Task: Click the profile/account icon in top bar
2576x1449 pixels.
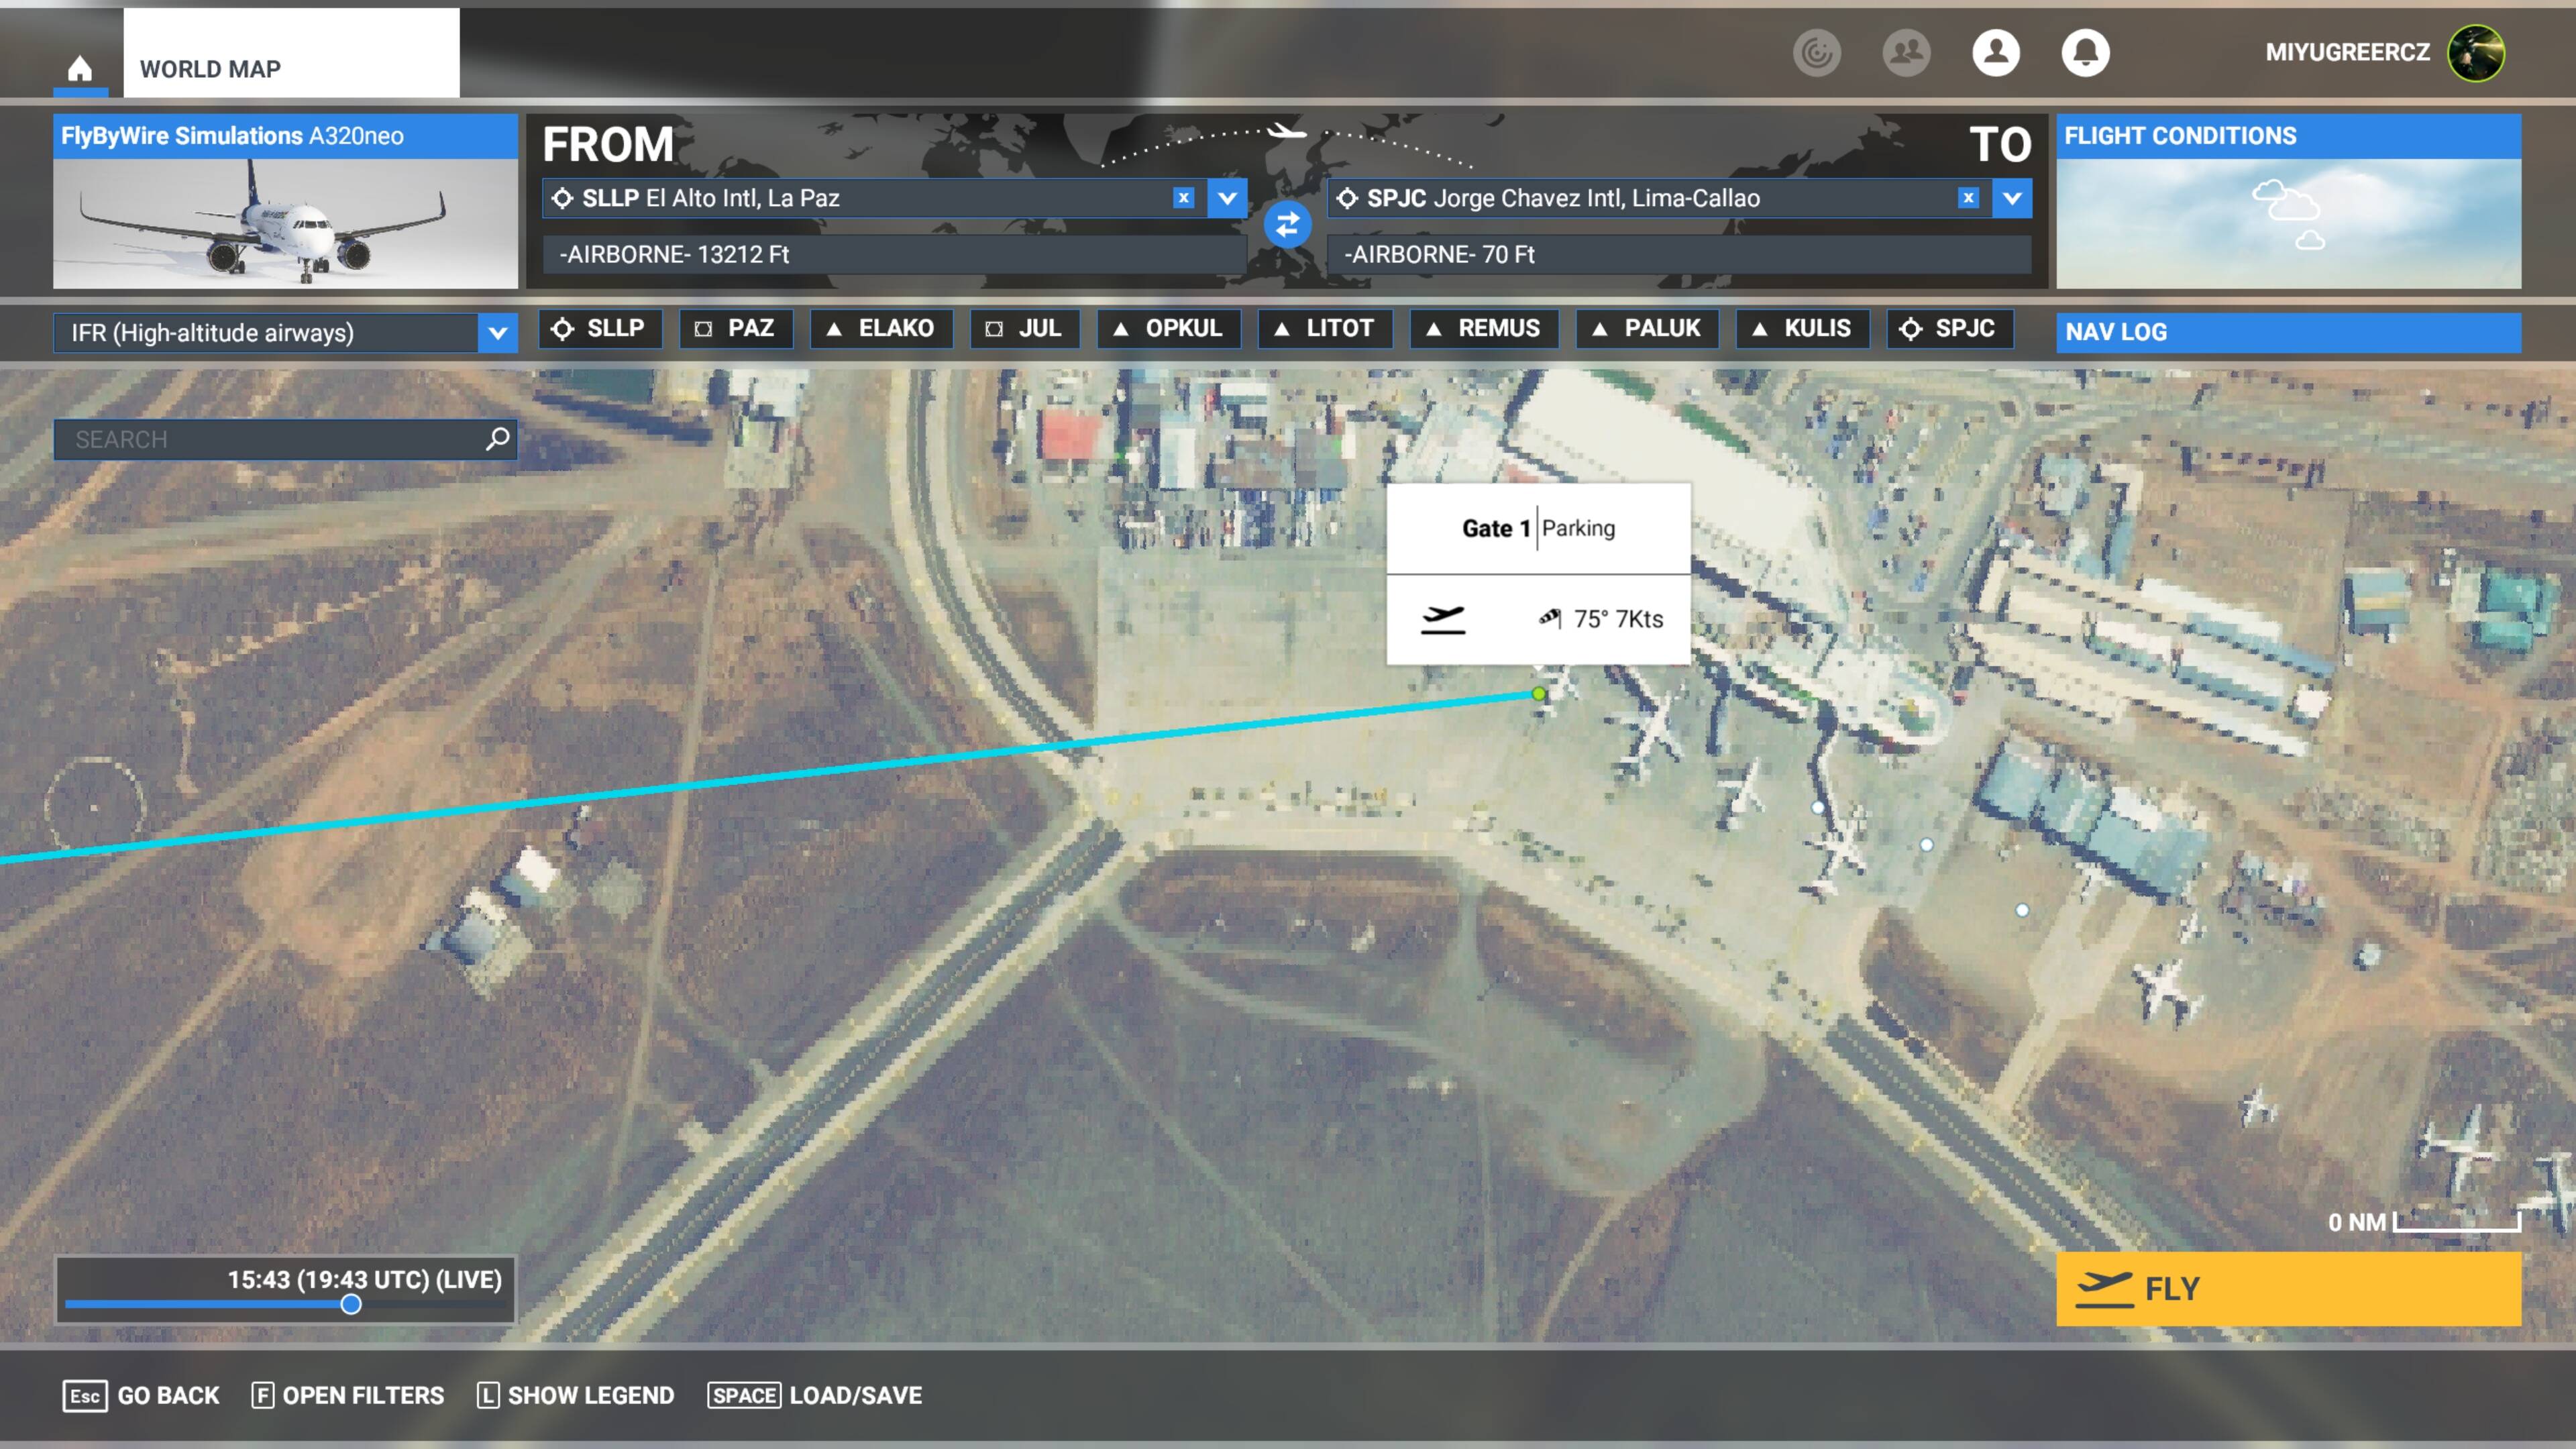Action: [1996, 51]
